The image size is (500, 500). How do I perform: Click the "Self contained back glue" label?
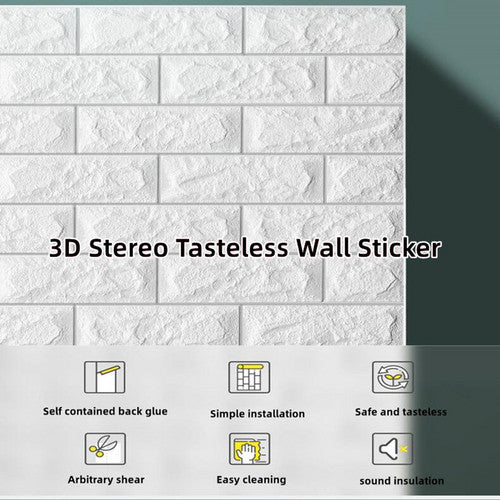coord(105,412)
